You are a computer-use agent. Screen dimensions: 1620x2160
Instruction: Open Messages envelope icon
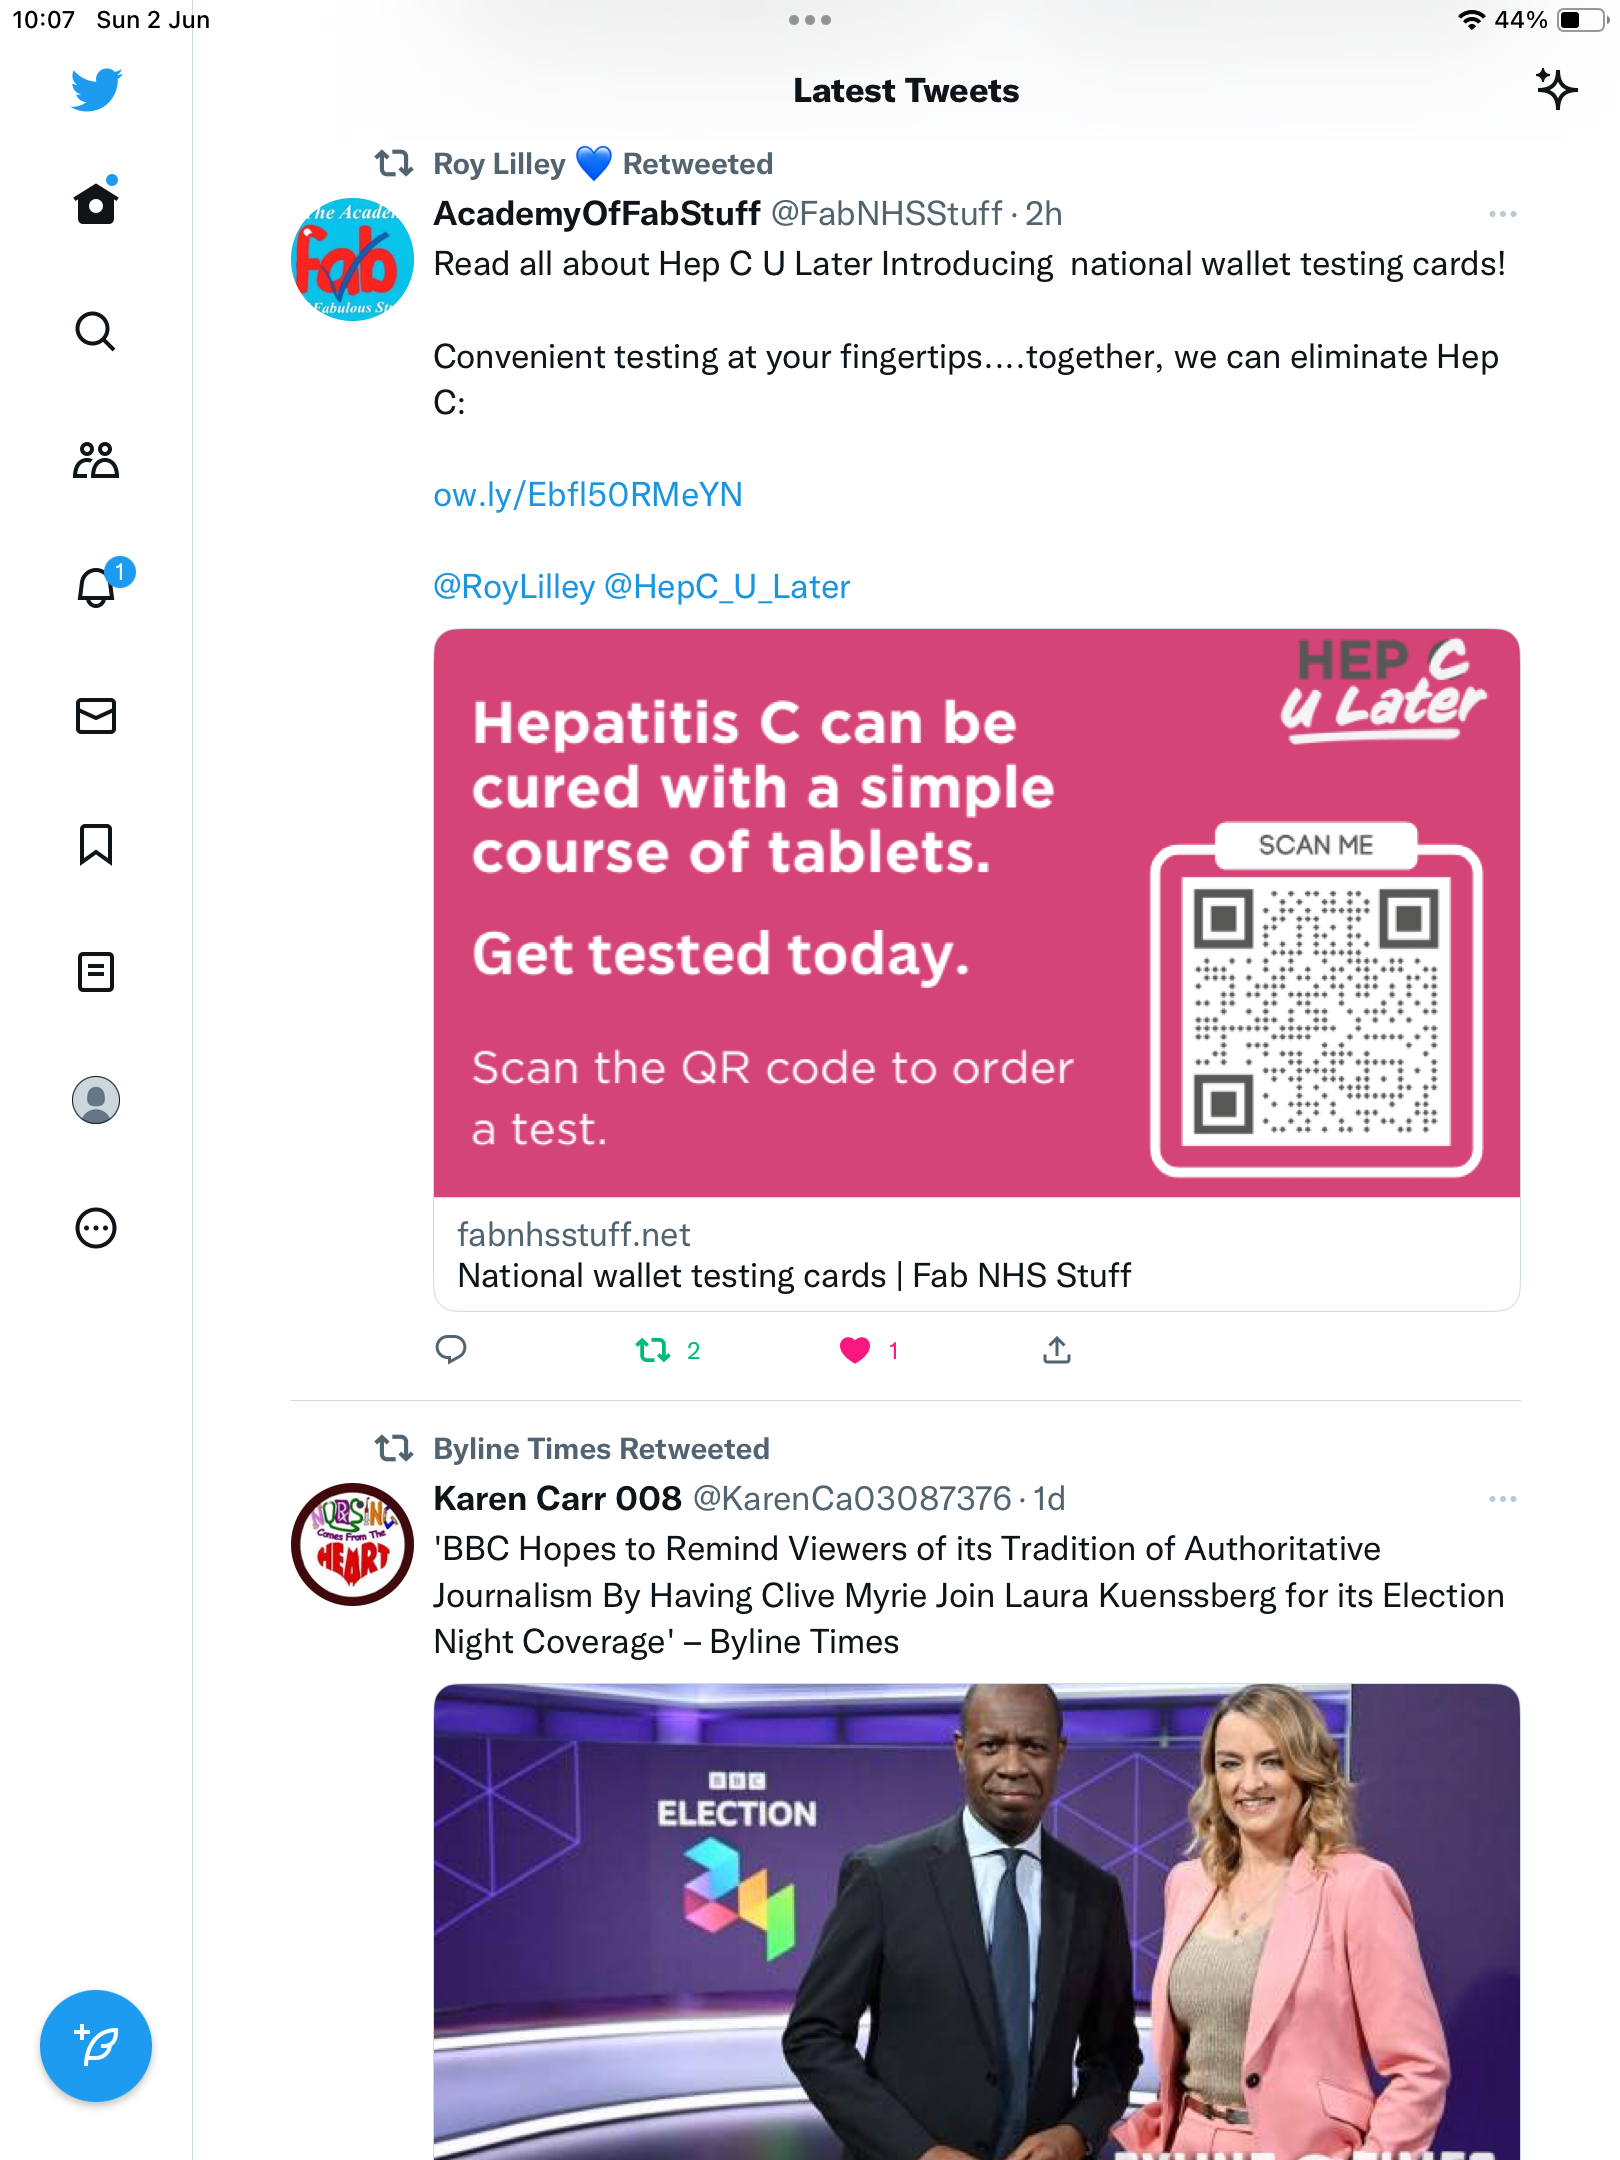[x=96, y=716]
